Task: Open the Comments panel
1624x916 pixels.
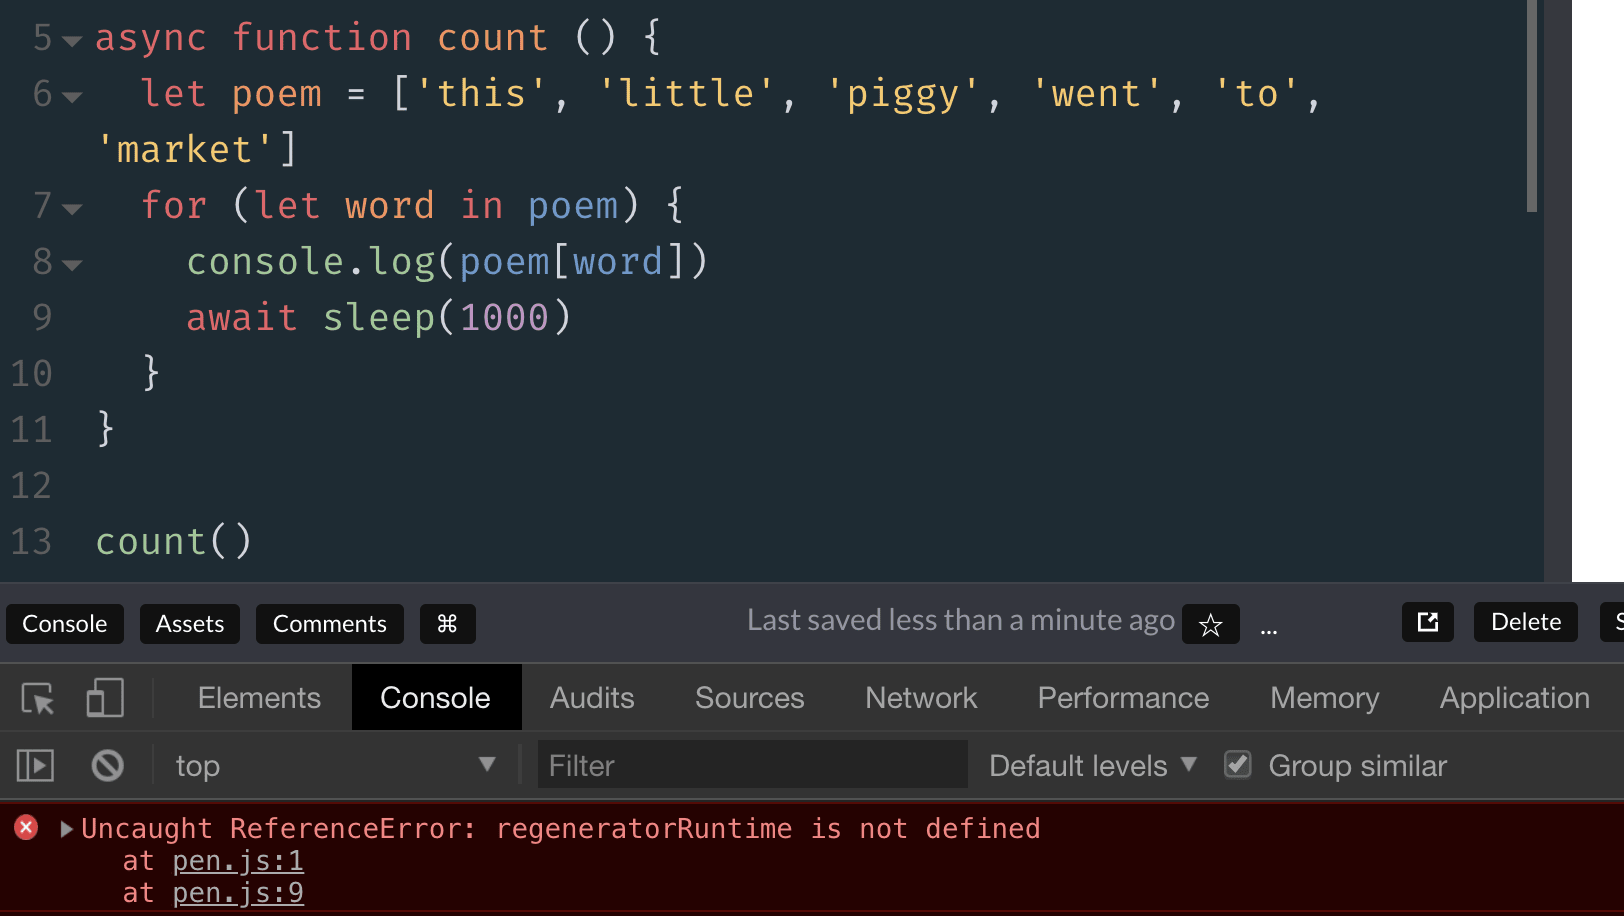Action: coord(330,623)
